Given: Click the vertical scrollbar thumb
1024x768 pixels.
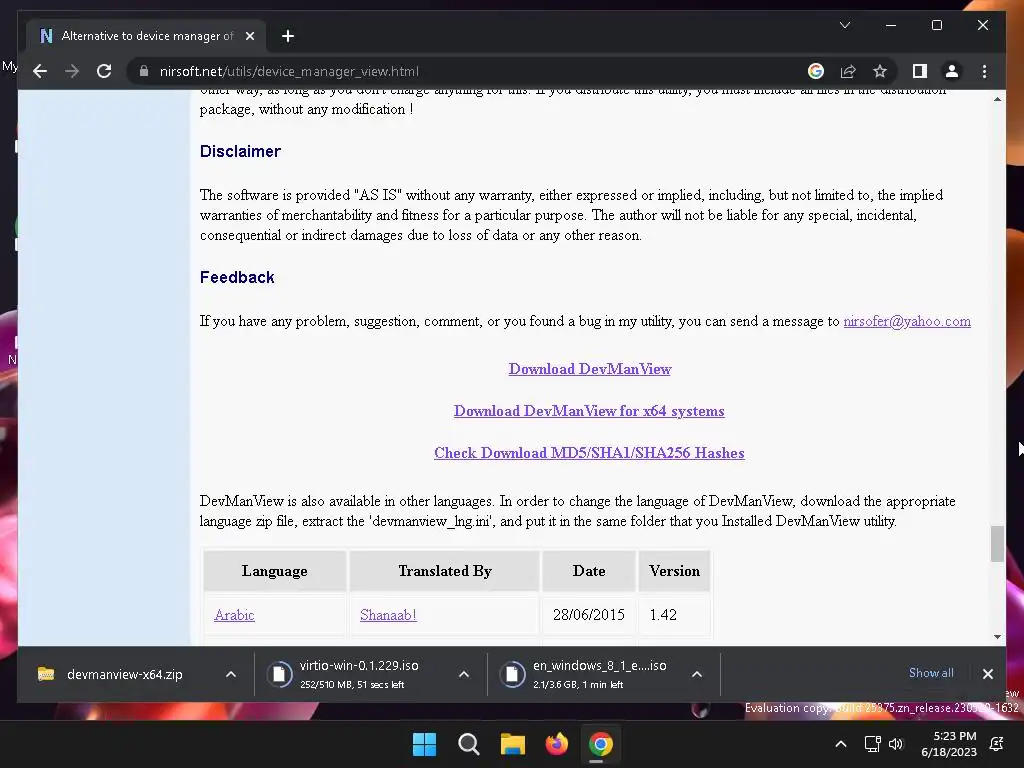Looking at the screenshot, I should point(997,543).
